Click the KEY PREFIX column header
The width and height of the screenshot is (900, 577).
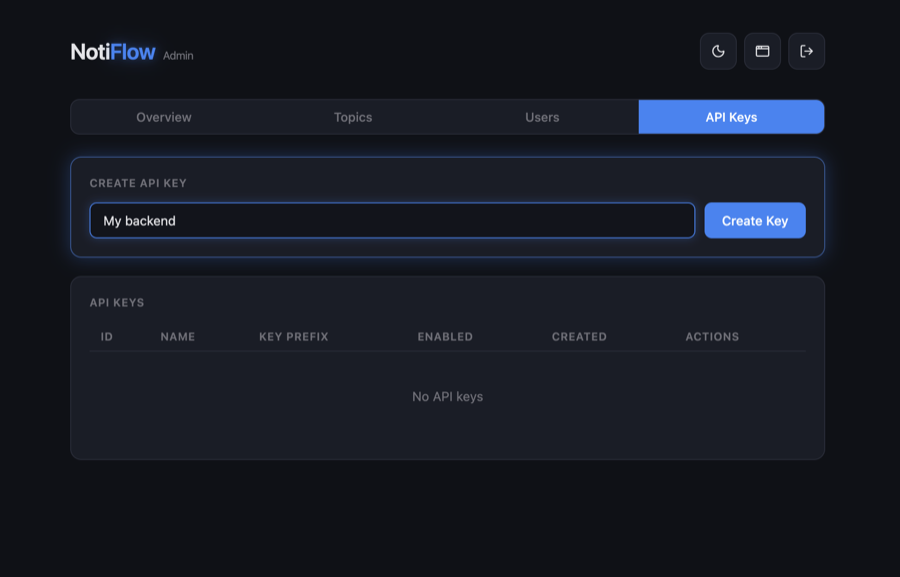coord(294,336)
